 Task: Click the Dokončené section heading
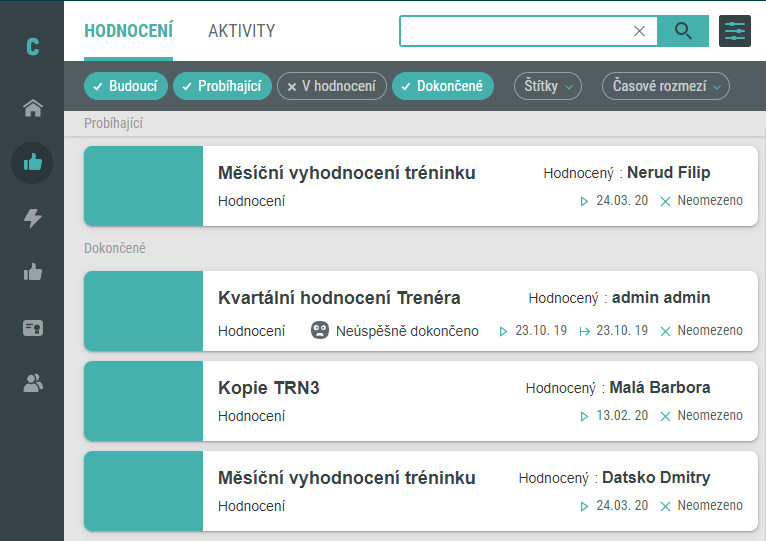115,248
